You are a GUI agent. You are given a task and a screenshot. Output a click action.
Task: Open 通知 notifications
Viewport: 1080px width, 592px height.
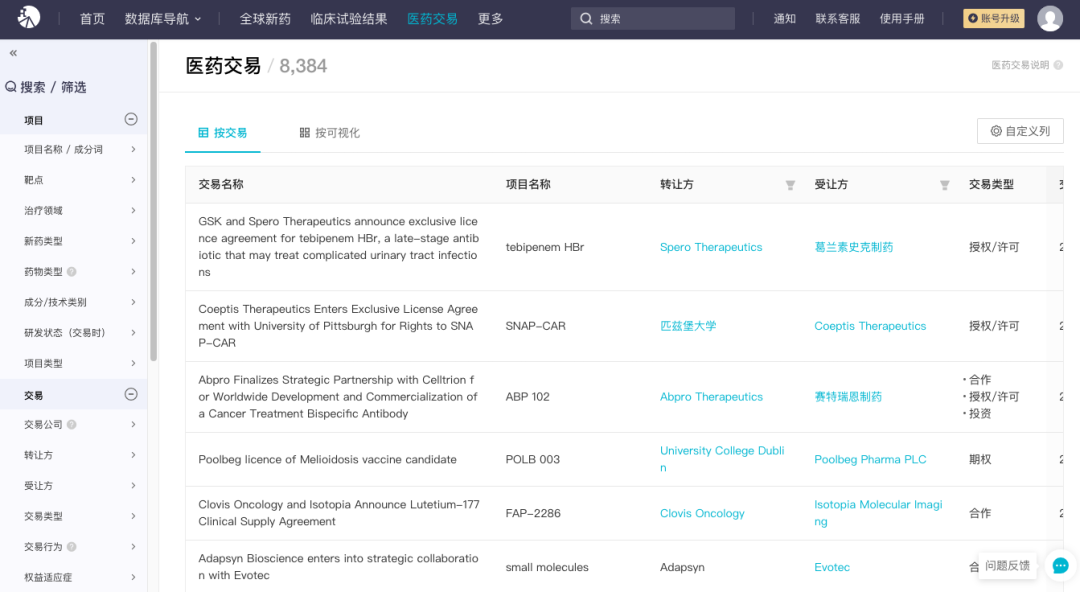click(785, 19)
